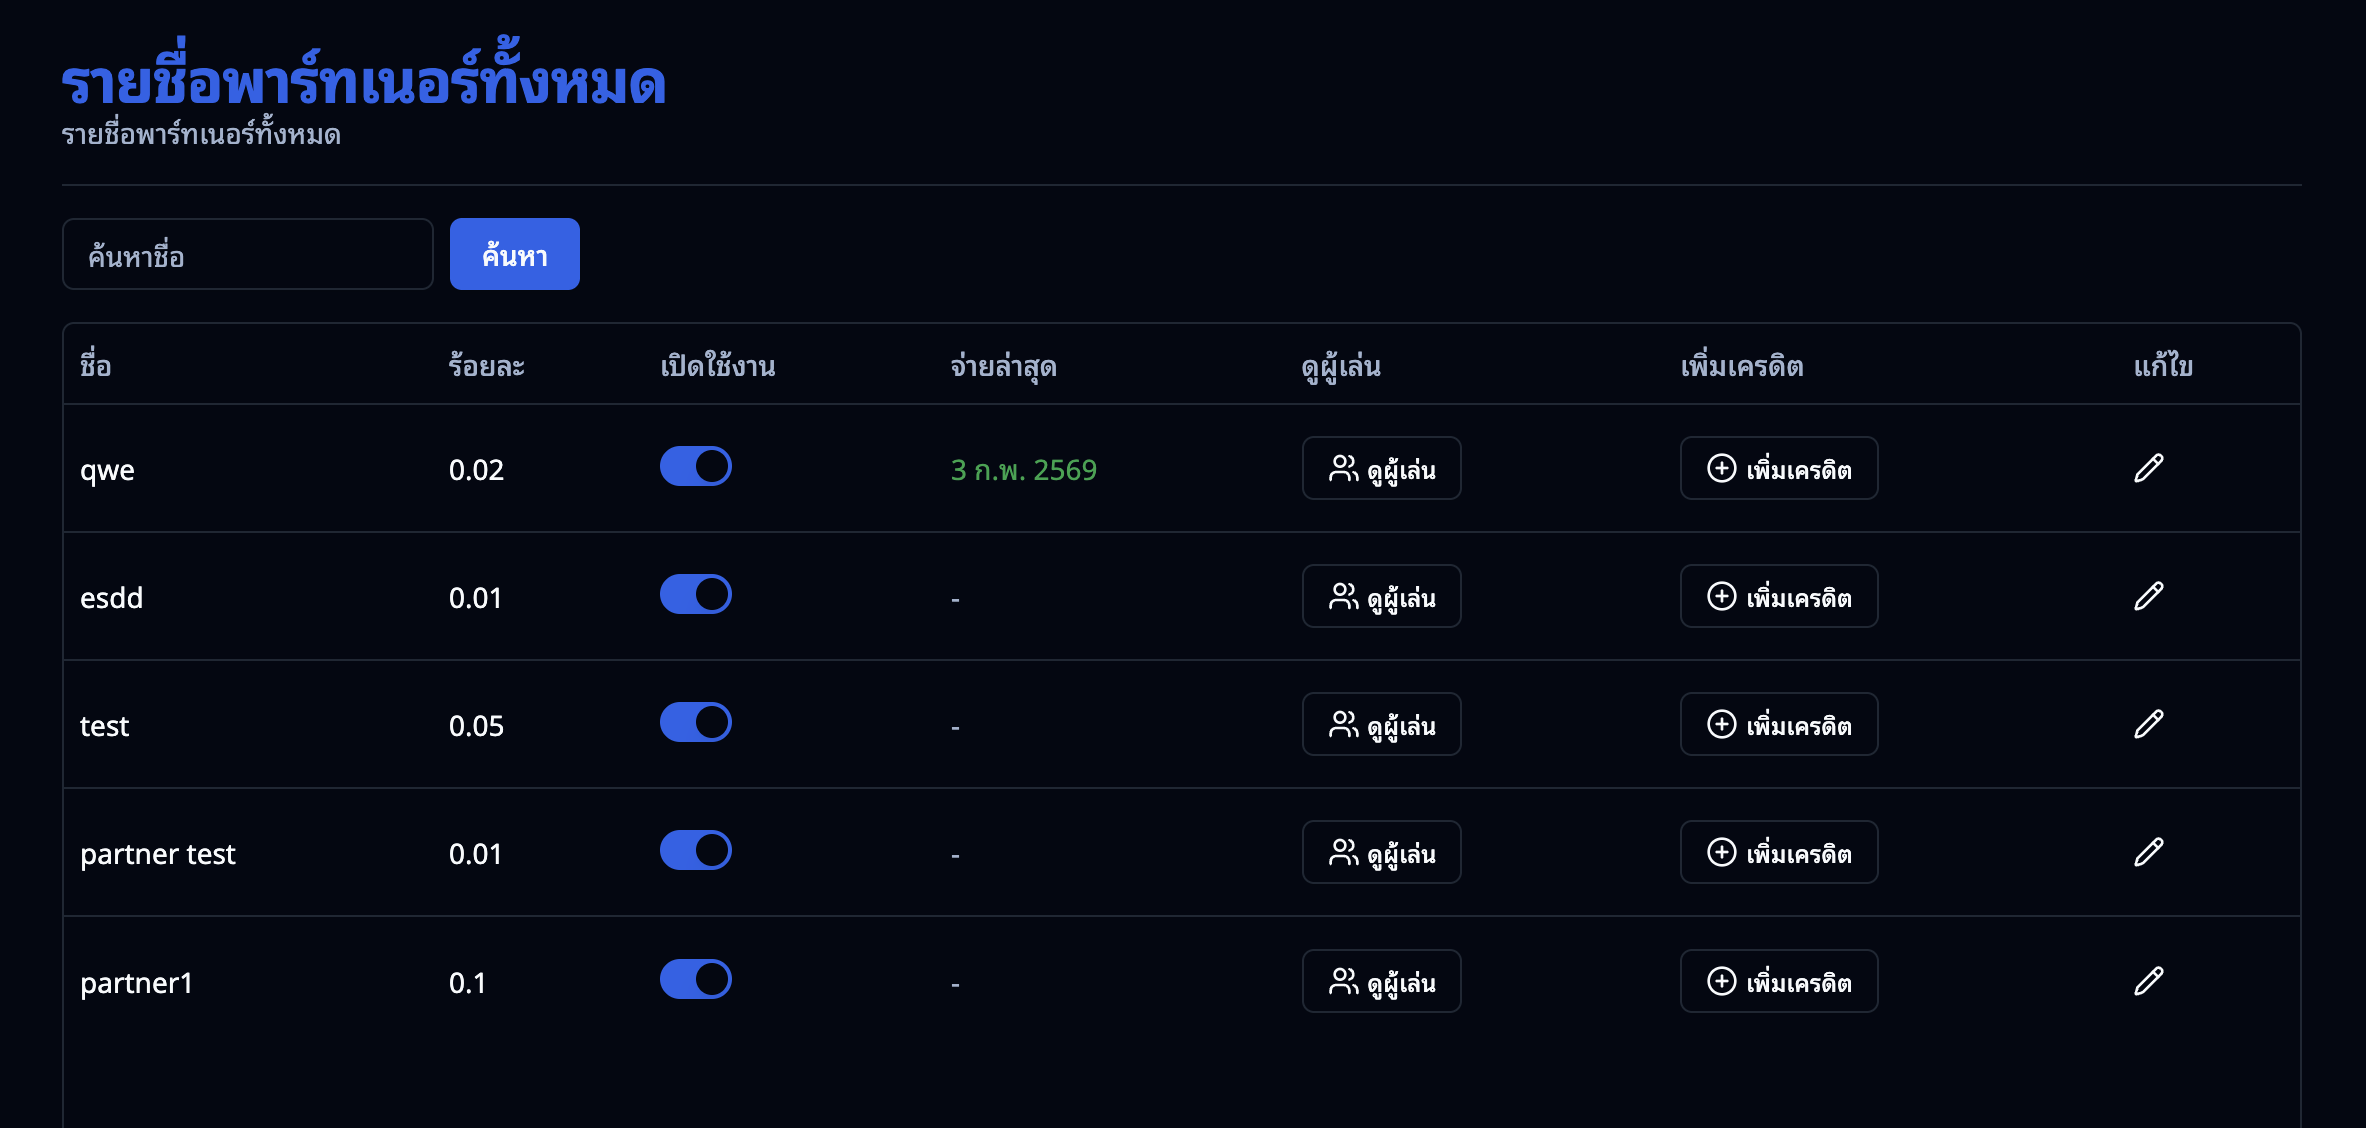The image size is (2366, 1128).
Task: View players for partner1
Action: pyautogui.click(x=1381, y=981)
